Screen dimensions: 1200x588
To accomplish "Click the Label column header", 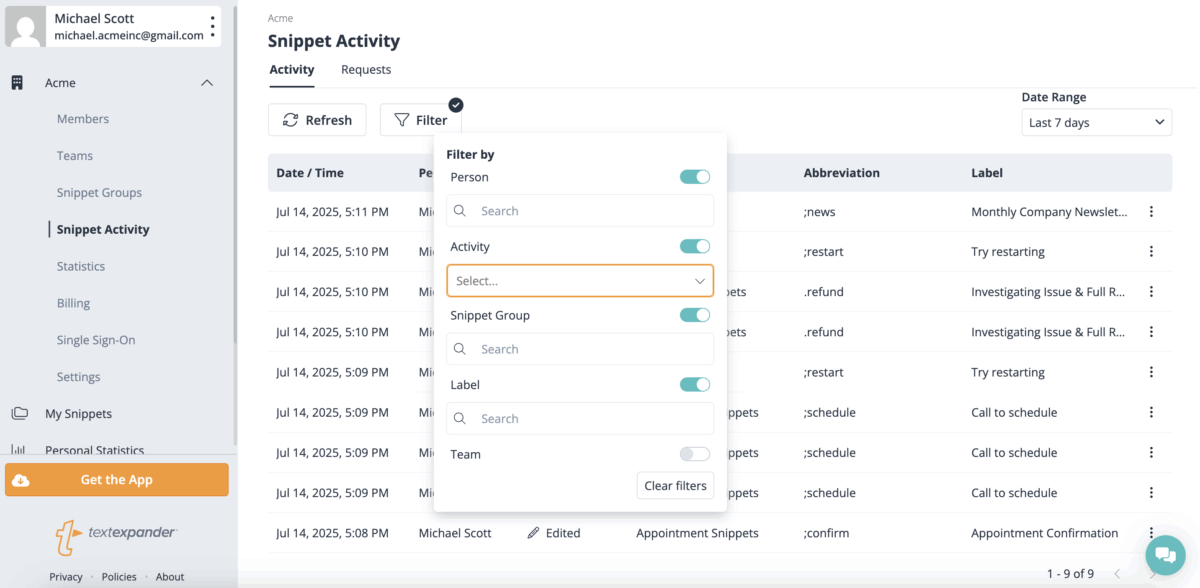I will pos(987,173).
